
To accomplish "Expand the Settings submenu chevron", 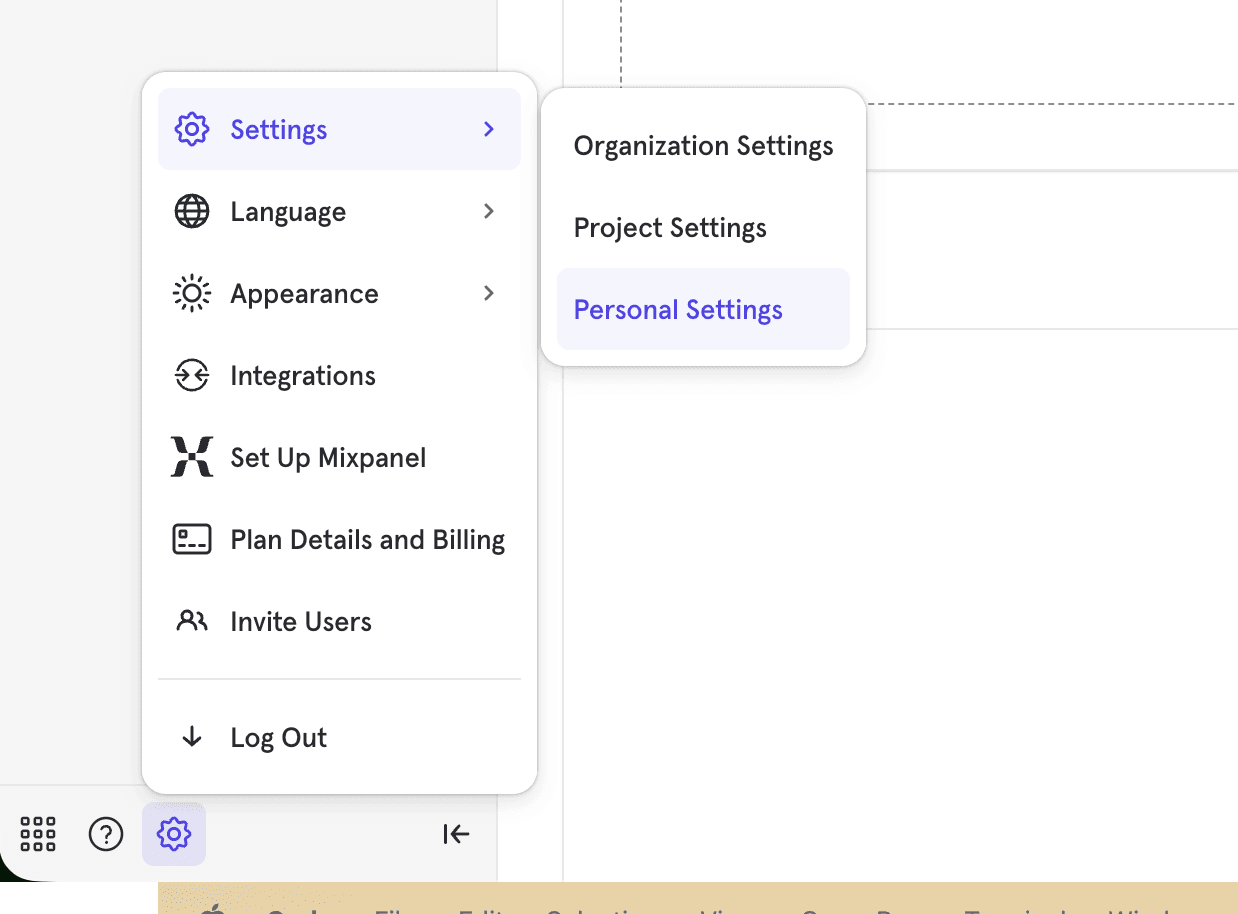I will (488, 129).
